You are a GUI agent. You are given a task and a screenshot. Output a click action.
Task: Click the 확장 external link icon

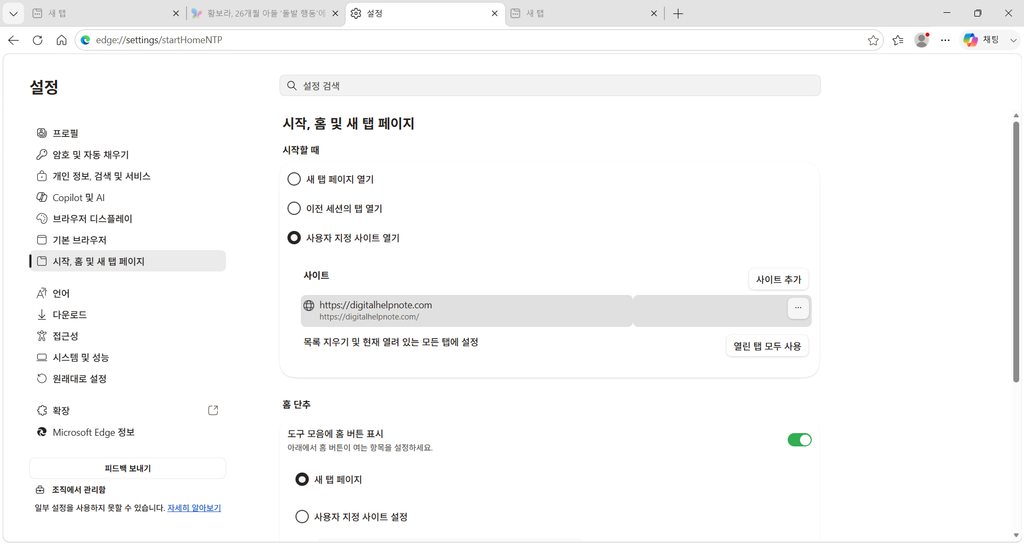[x=213, y=411]
